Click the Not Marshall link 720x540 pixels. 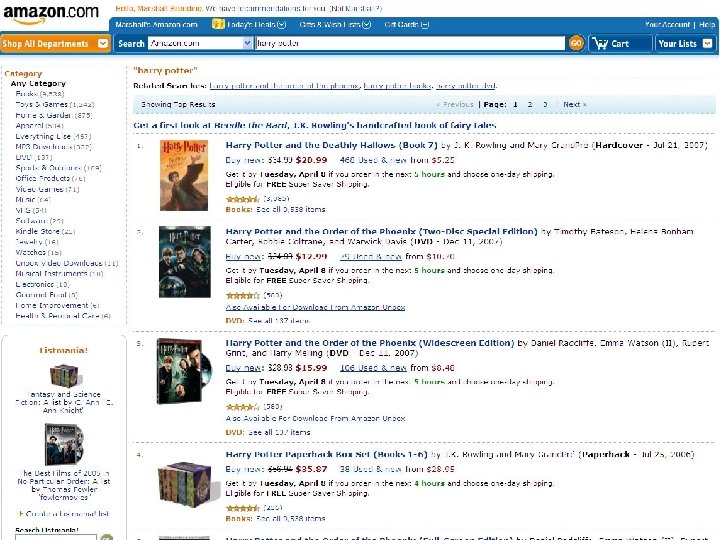pos(355,8)
